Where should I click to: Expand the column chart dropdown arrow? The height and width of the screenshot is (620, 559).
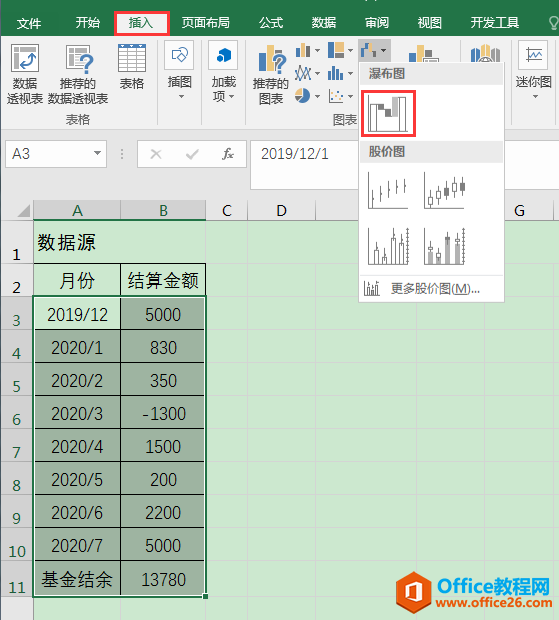click(x=317, y=51)
